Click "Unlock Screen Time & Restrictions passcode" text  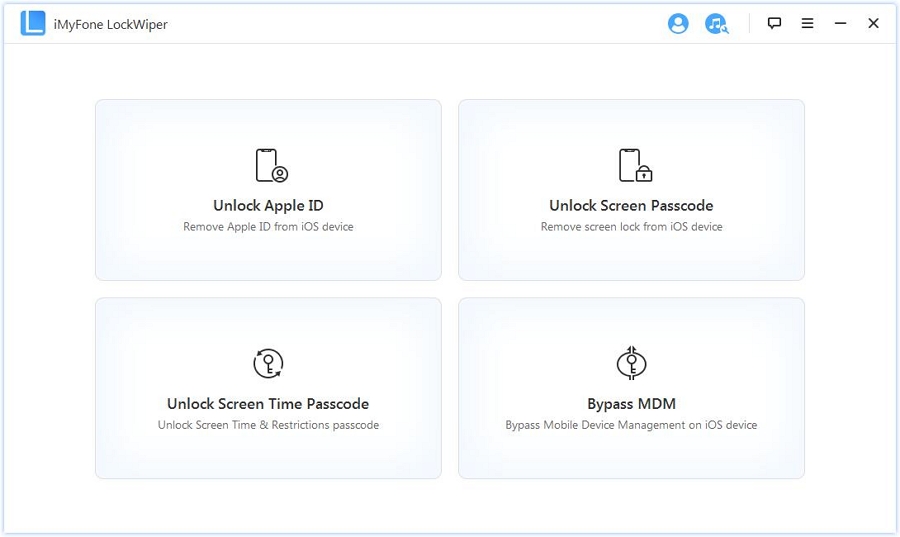(x=268, y=425)
